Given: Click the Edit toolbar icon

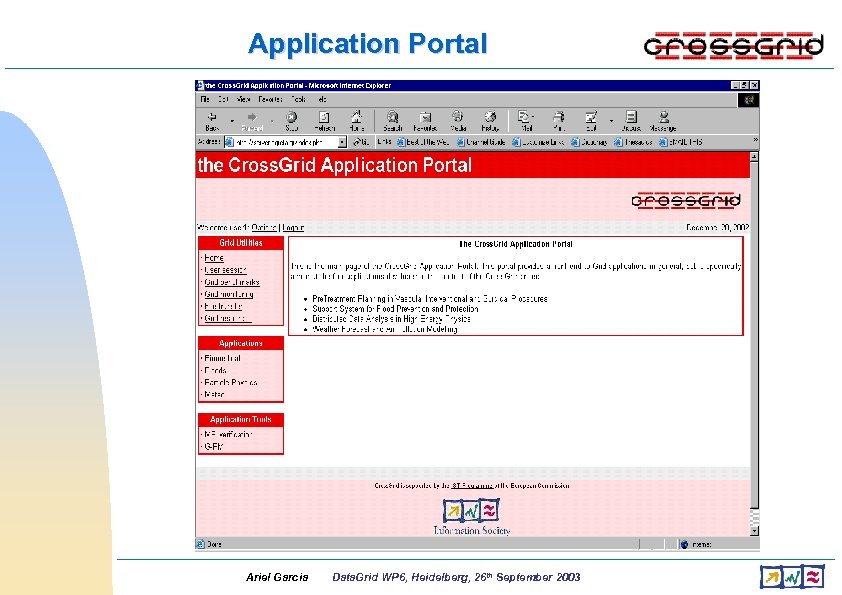Looking at the screenshot, I should pyautogui.click(x=592, y=118).
